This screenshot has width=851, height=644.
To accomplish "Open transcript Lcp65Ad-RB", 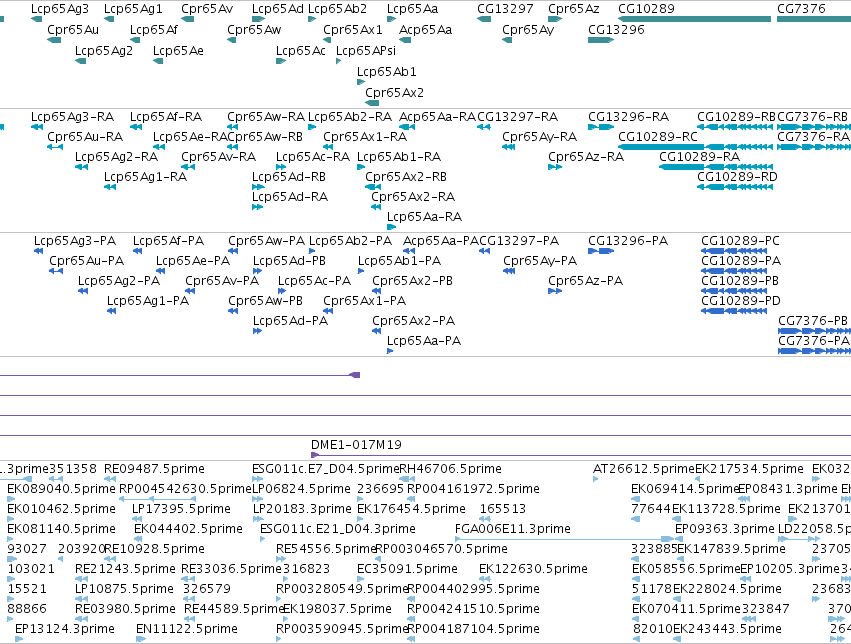I will click(x=289, y=177).
